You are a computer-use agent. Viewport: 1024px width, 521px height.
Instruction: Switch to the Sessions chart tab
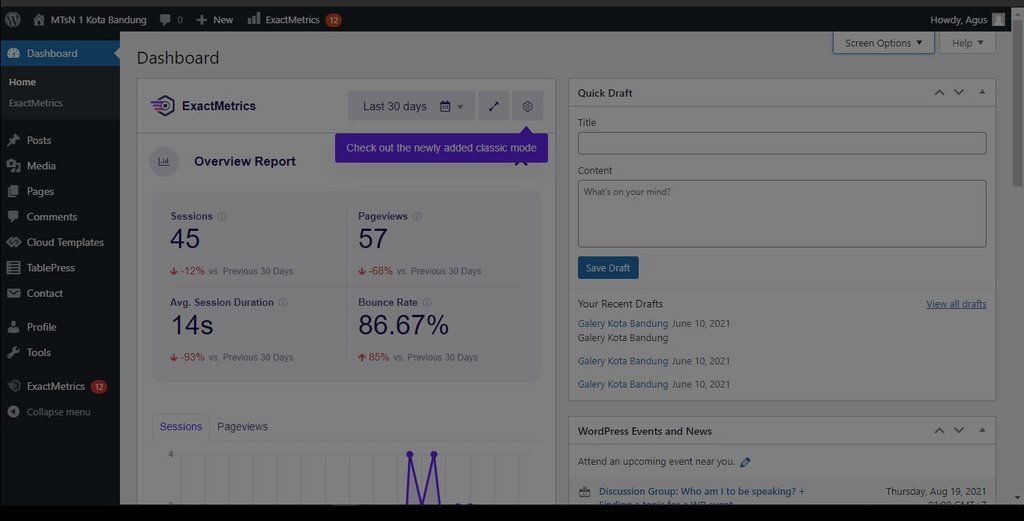[x=181, y=427]
